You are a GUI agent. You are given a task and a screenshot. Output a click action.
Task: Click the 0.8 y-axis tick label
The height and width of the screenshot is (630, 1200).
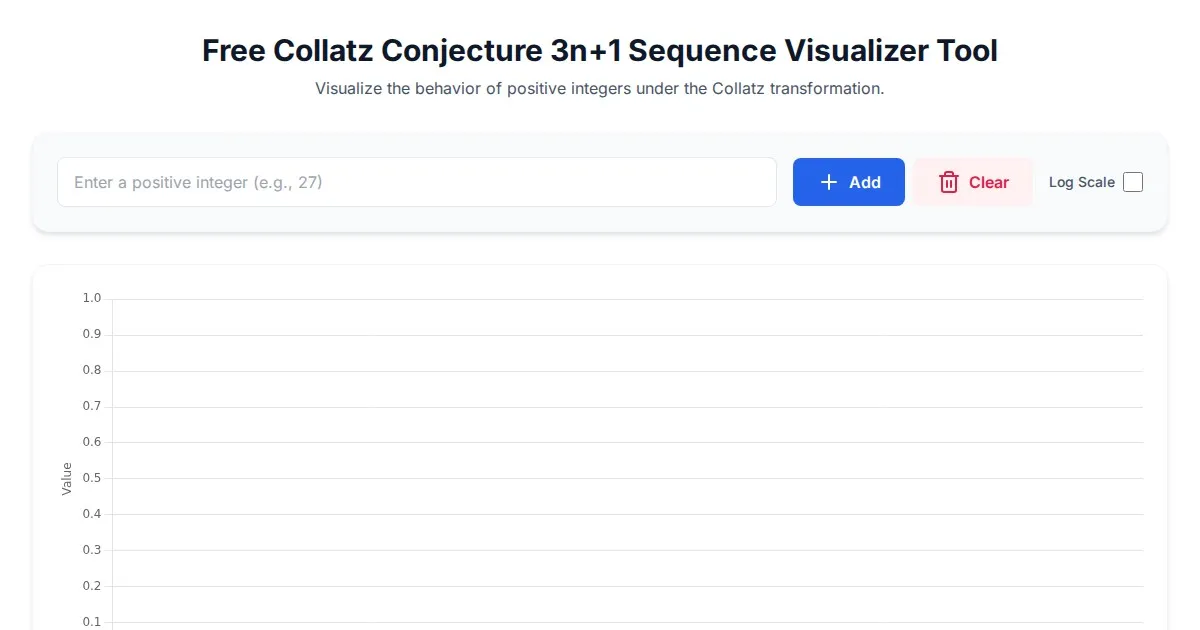(92, 370)
